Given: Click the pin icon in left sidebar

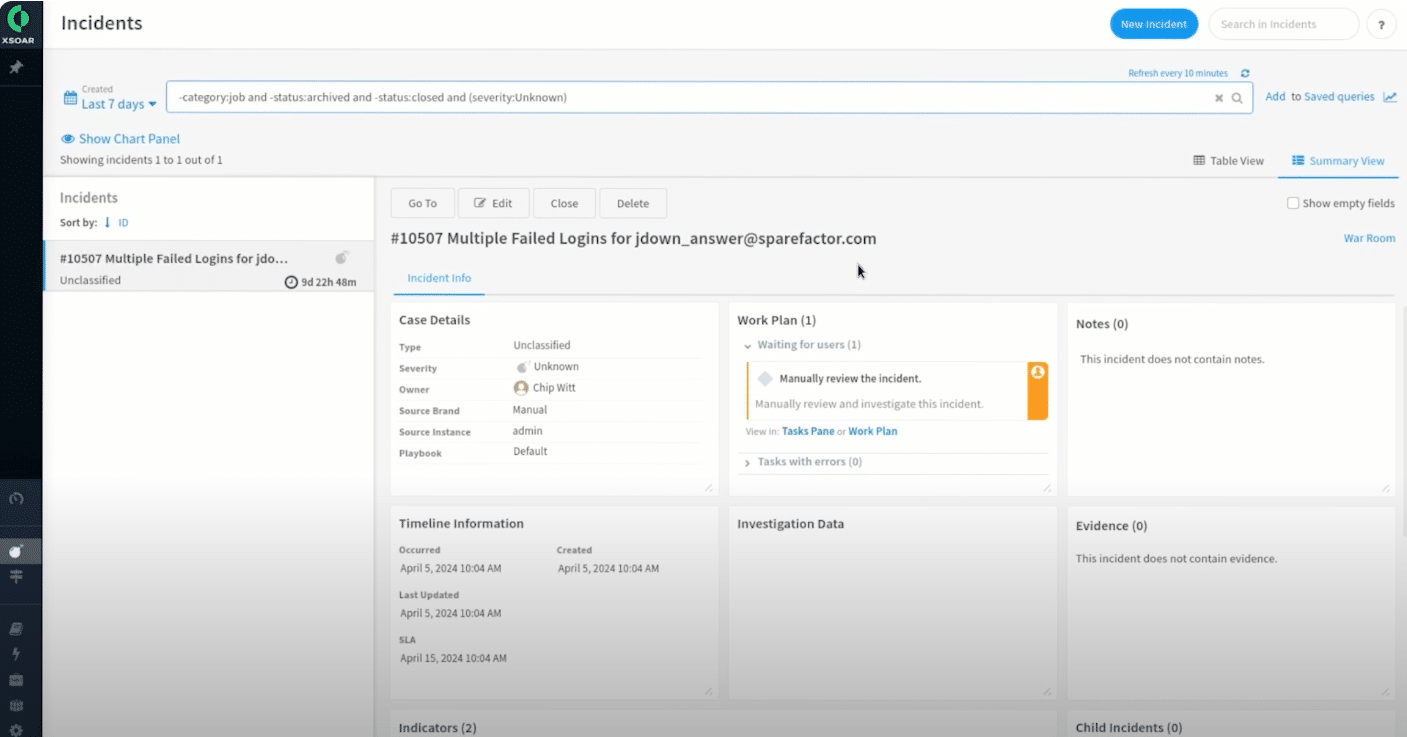Looking at the screenshot, I should 16,68.
